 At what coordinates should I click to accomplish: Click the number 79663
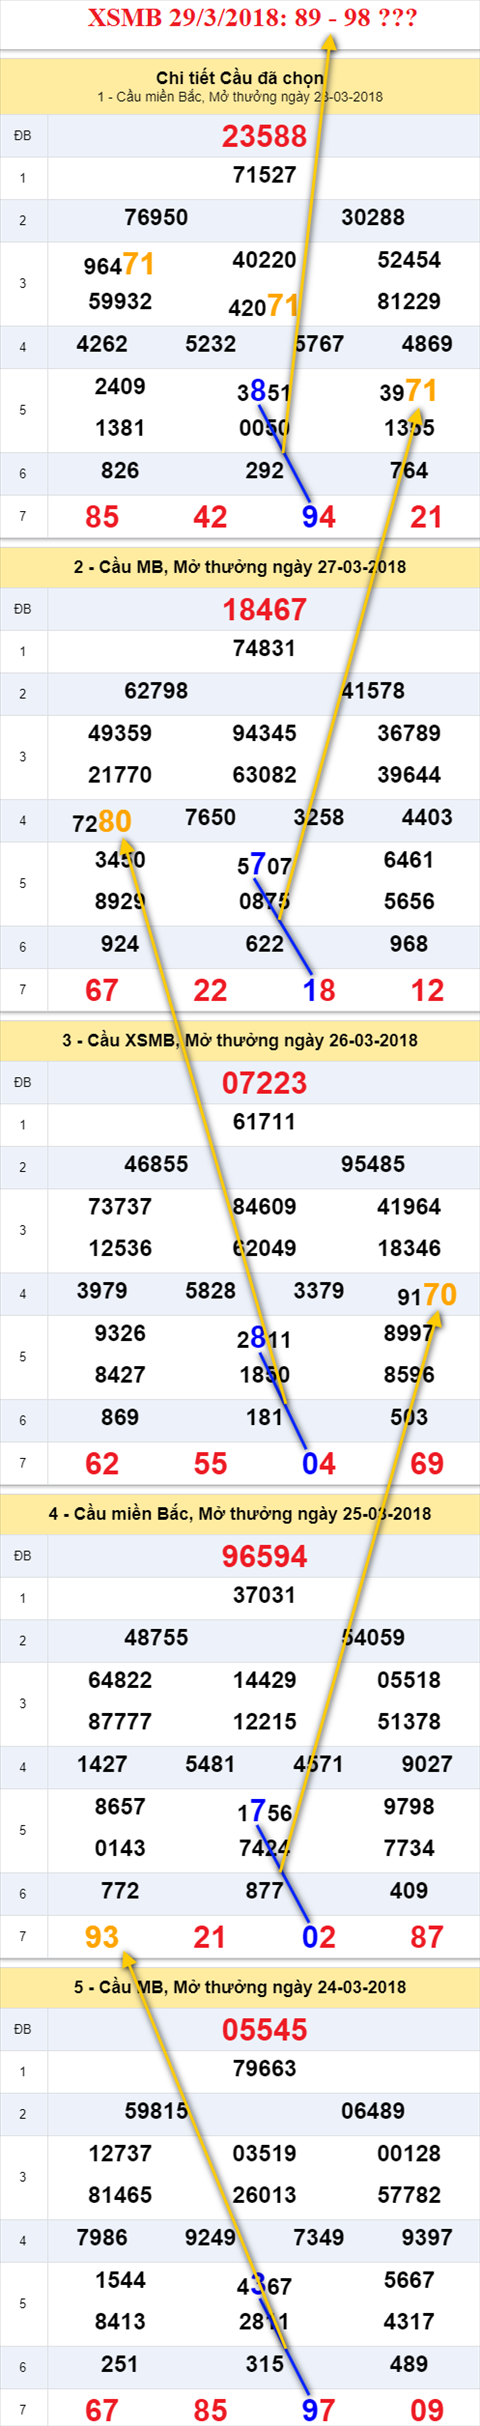pyautogui.click(x=264, y=2068)
